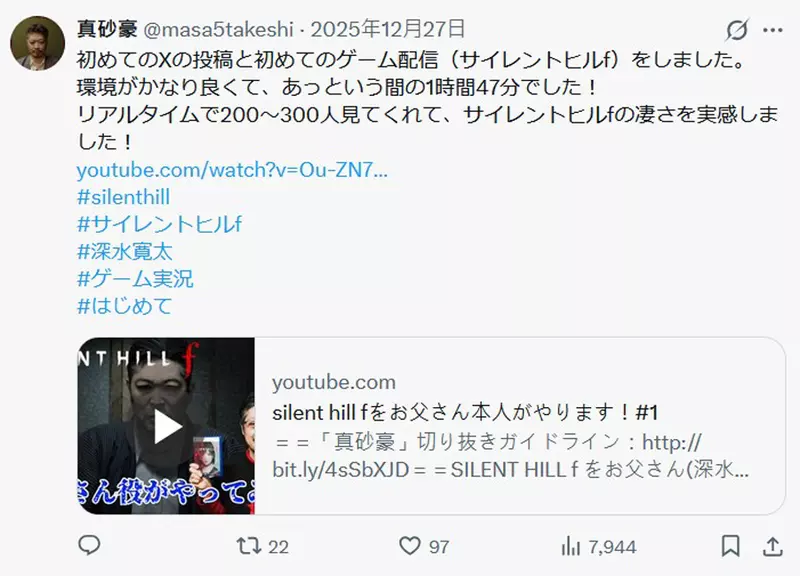Viewport: 800px width, 576px height.
Task: Bookmark this post
Action: point(731,546)
